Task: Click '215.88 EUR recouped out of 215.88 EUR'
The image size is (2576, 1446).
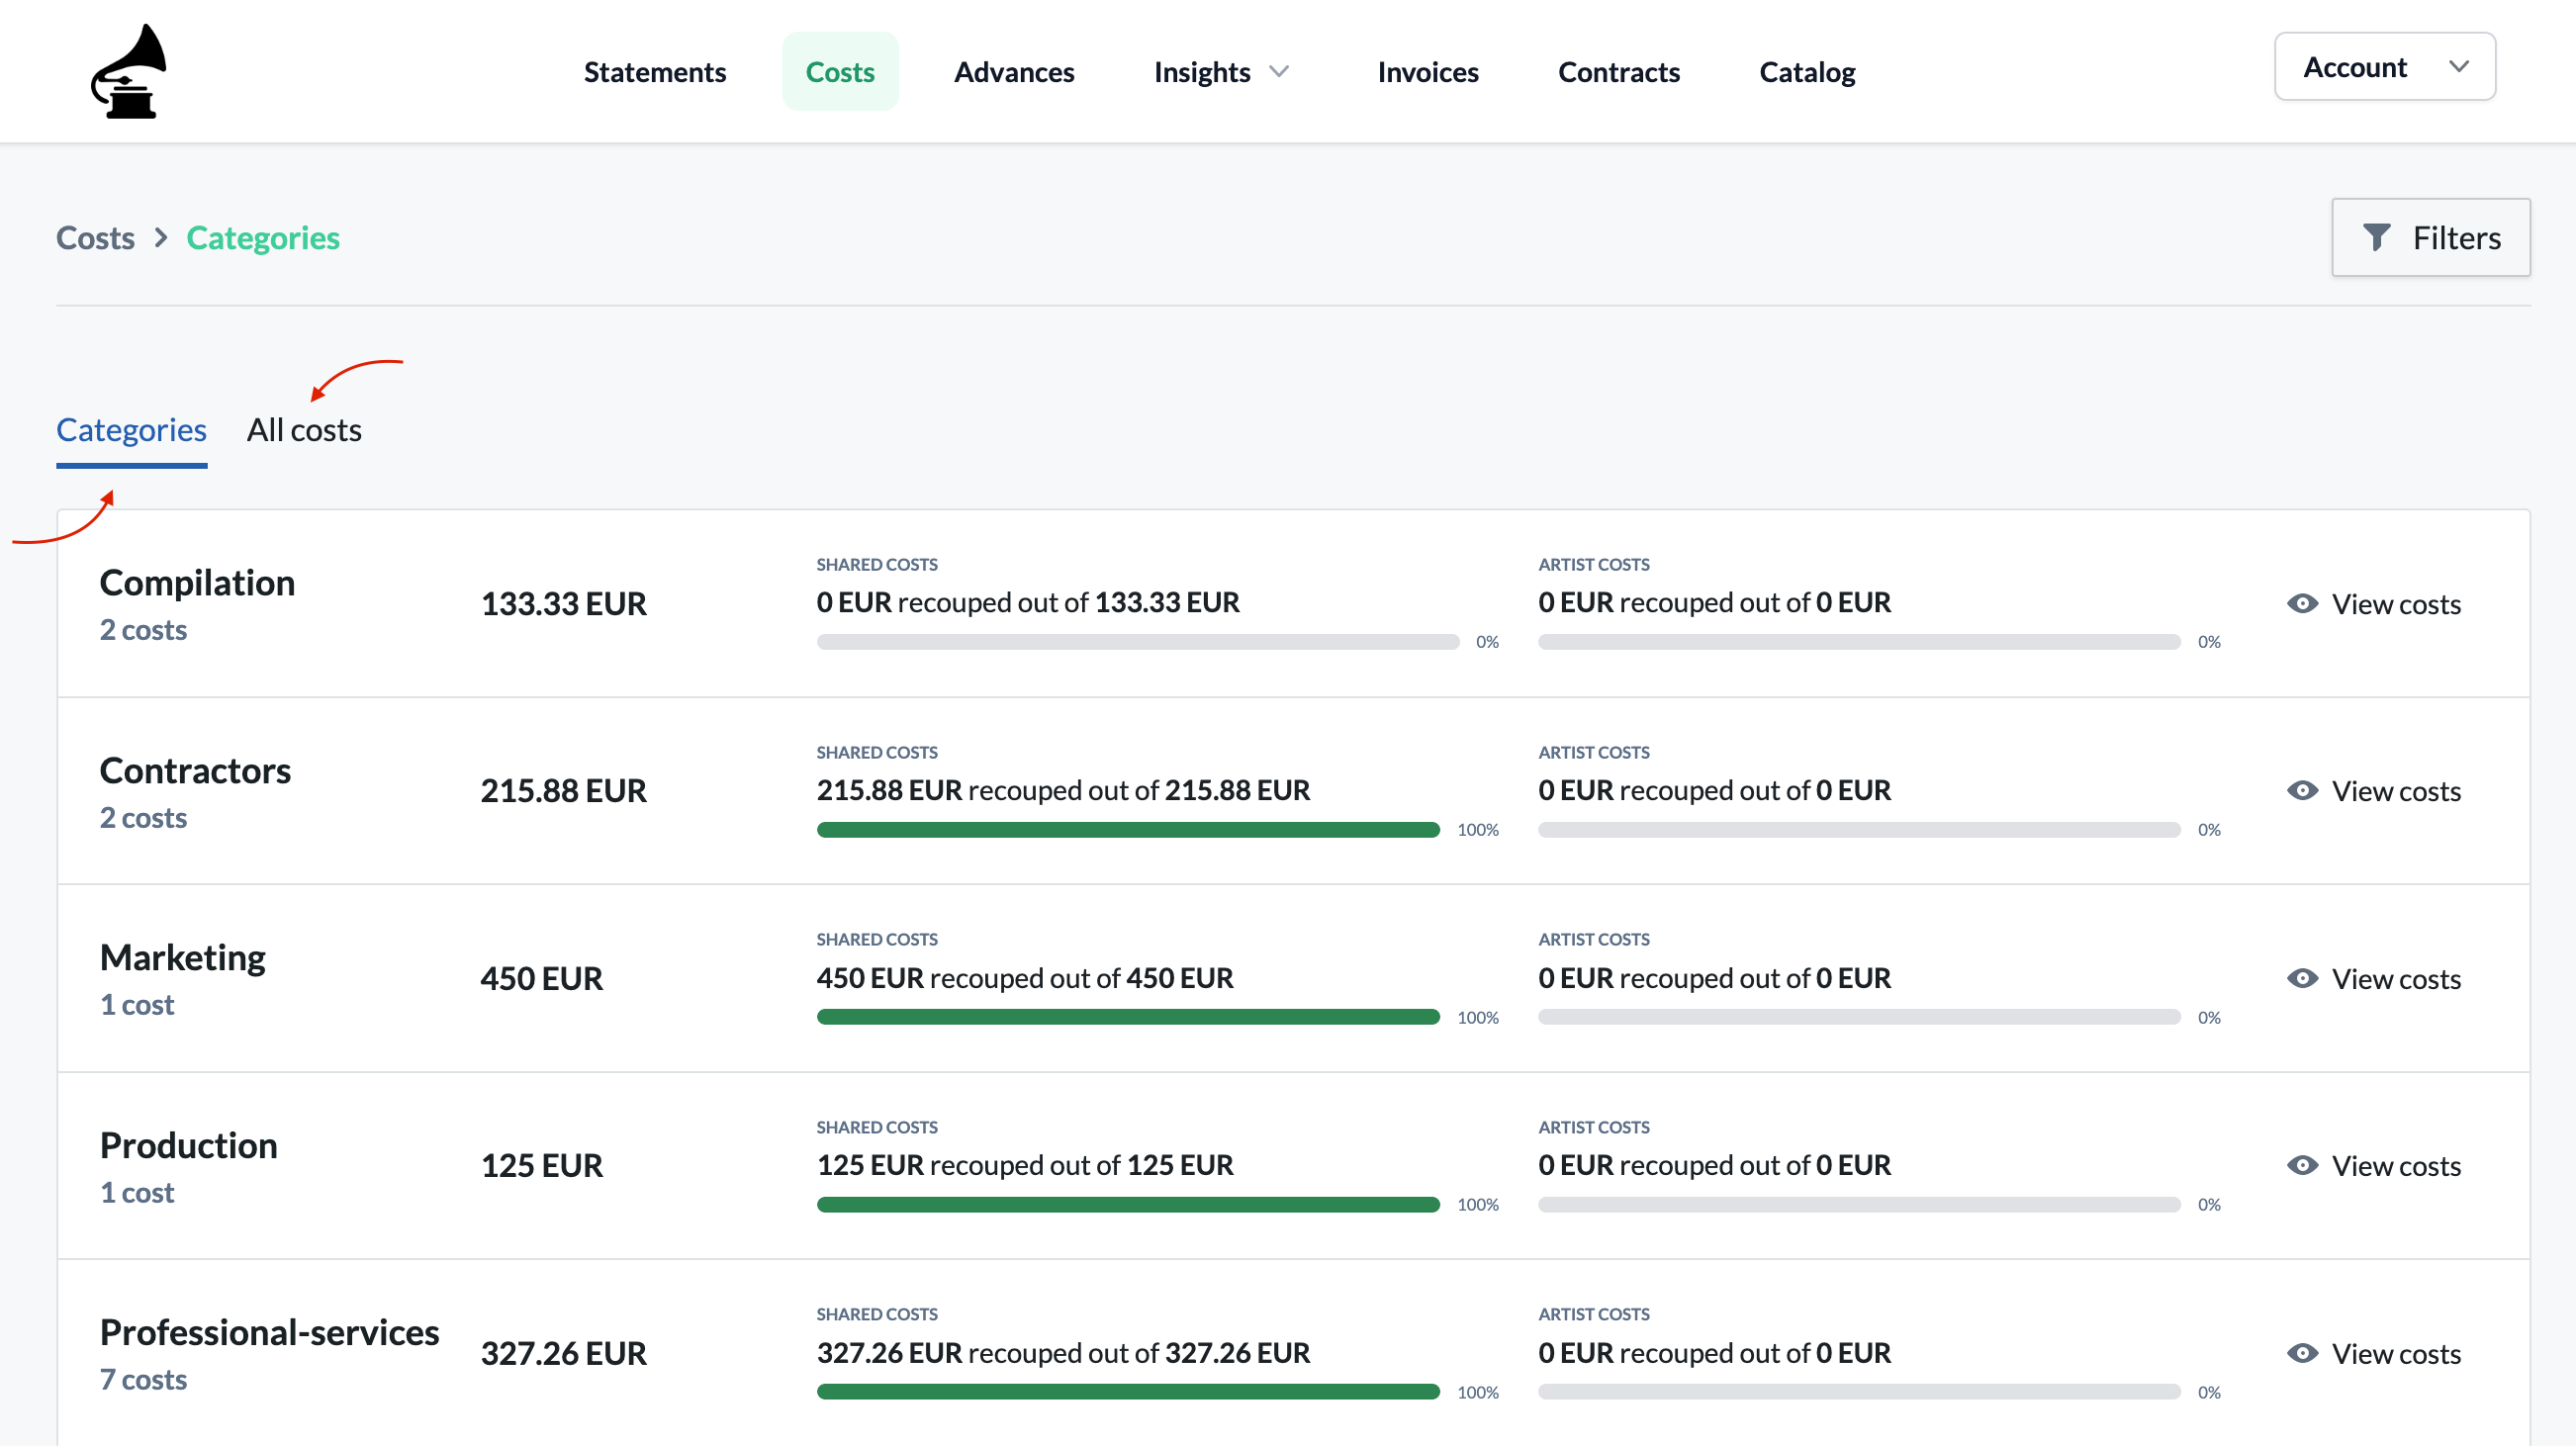Action: coord(1063,790)
